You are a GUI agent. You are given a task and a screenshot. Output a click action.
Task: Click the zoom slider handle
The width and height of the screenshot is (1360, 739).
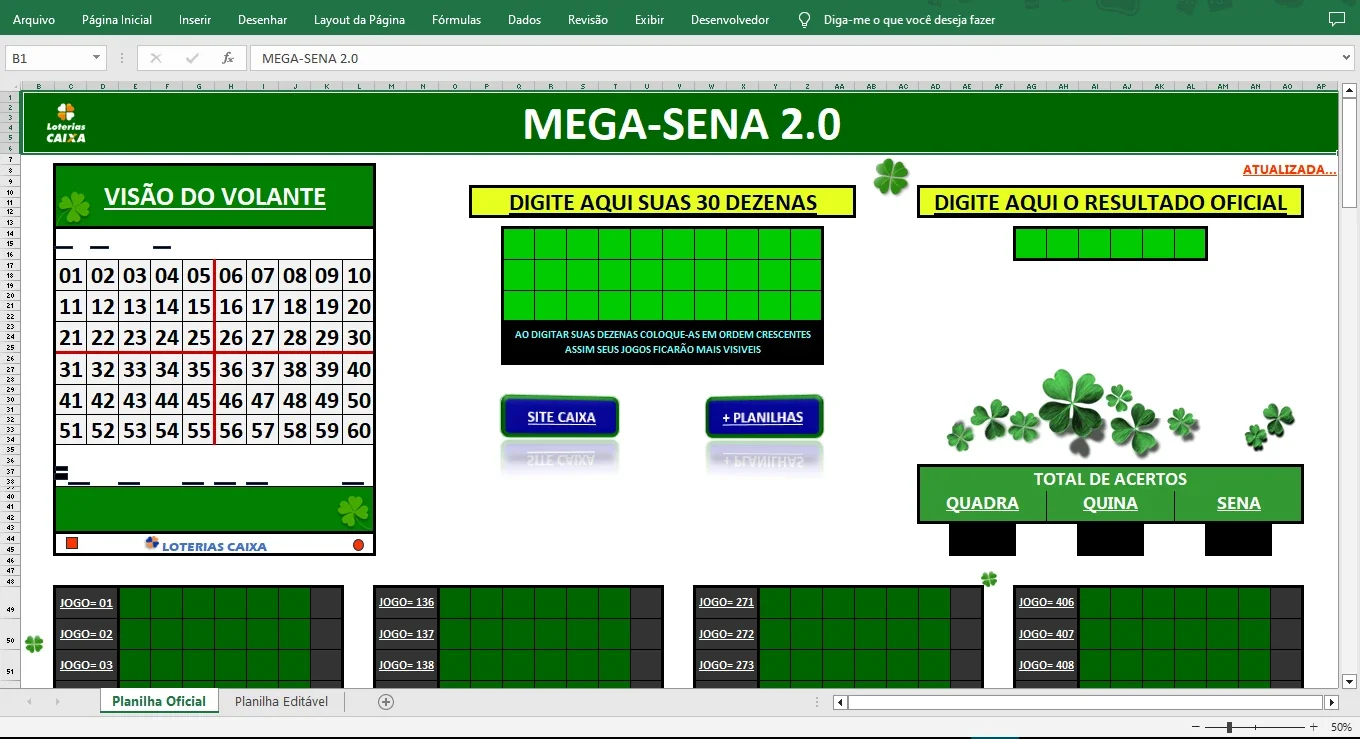(x=1229, y=727)
